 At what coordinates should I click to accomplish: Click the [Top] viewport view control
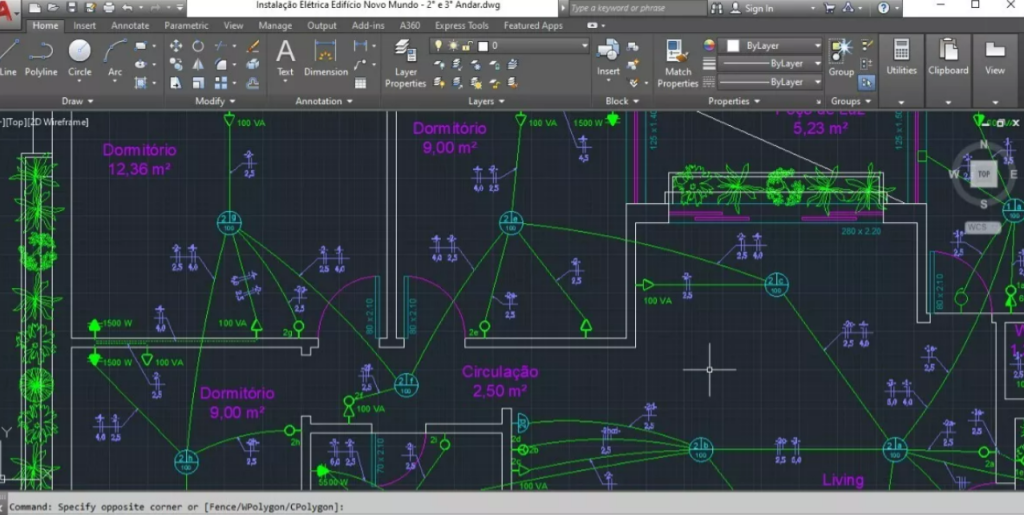click(15, 121)
